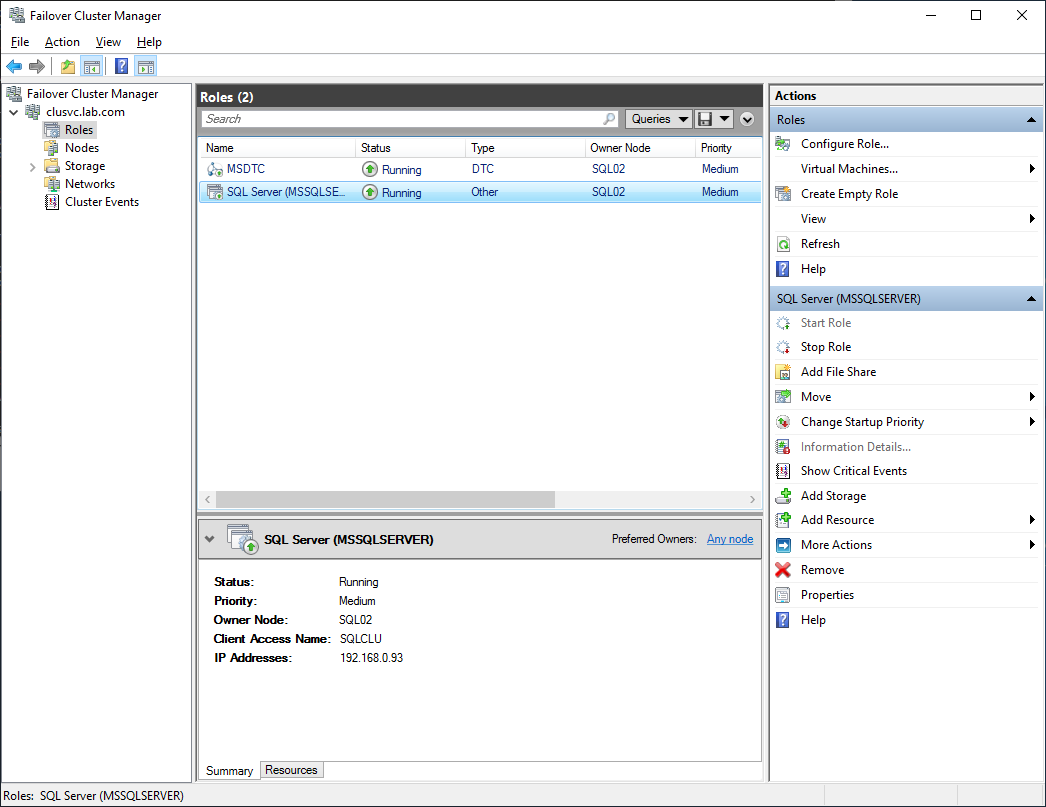Click the SQLCLU client access name

[360, 639]
